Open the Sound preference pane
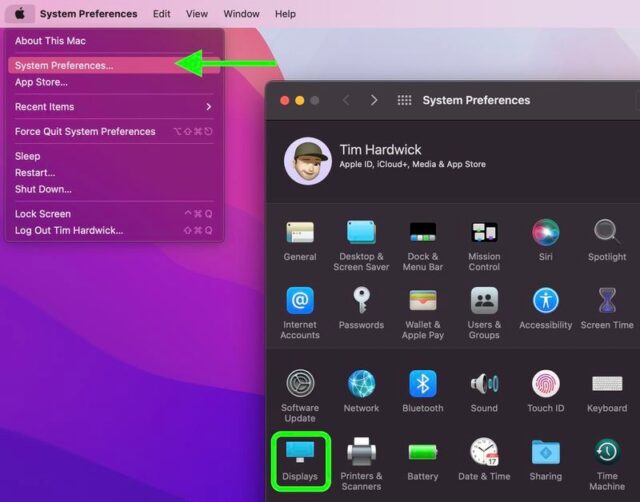The image size is (640, 502). 484,391
